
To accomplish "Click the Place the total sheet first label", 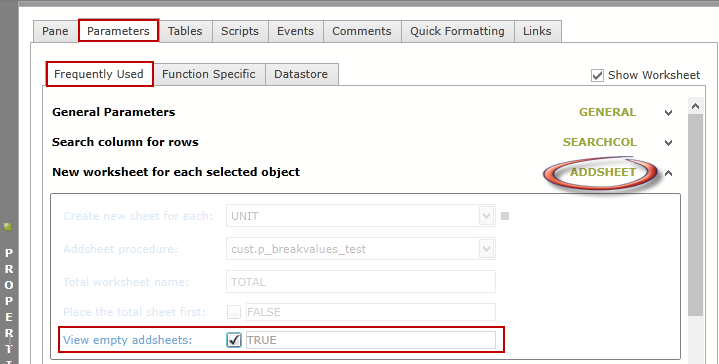I will [134, 312].
